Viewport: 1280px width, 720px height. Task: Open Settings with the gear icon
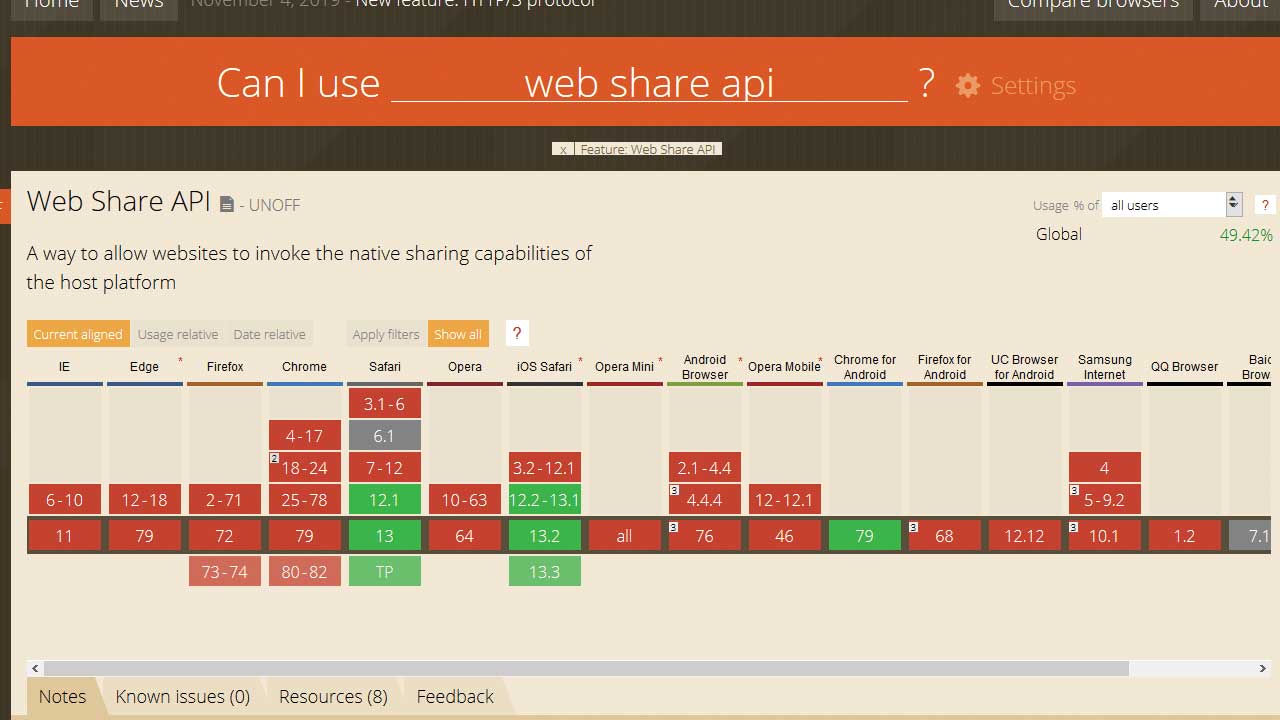968,86
